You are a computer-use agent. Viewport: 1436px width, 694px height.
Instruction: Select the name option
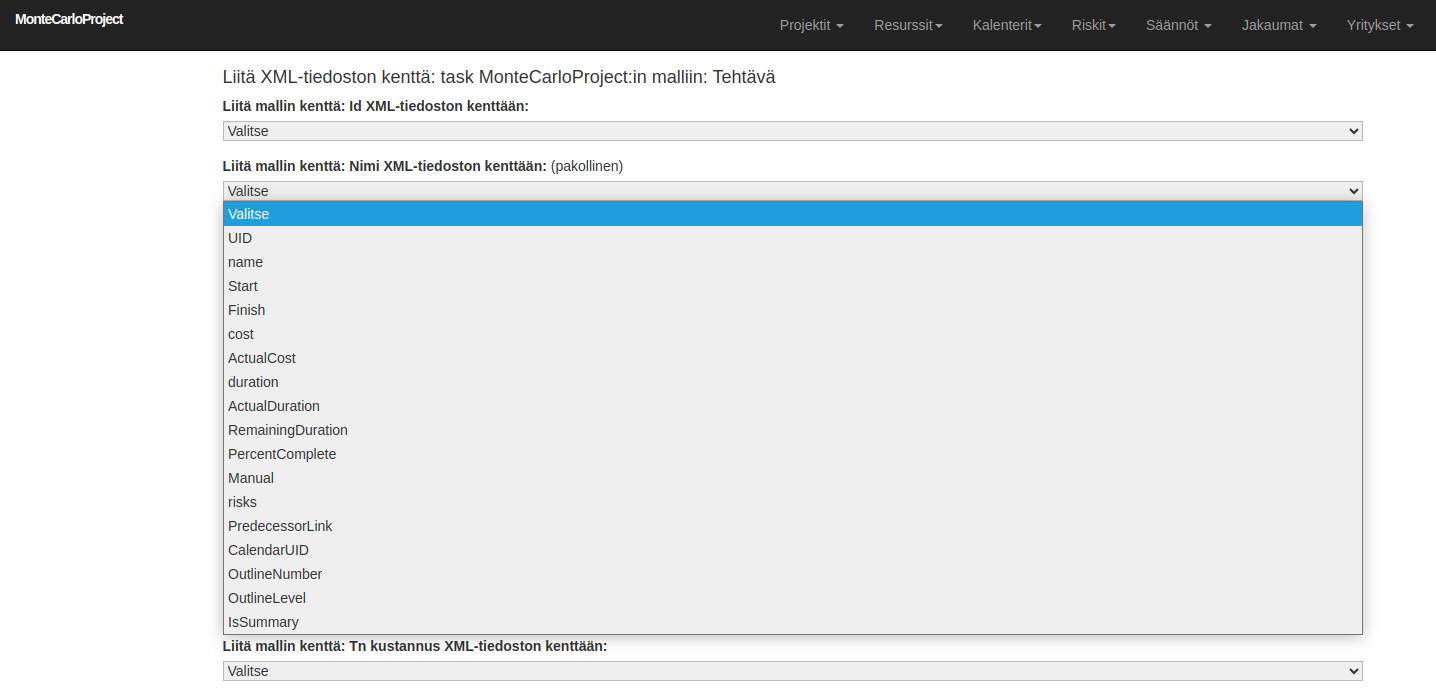(245, 262)
